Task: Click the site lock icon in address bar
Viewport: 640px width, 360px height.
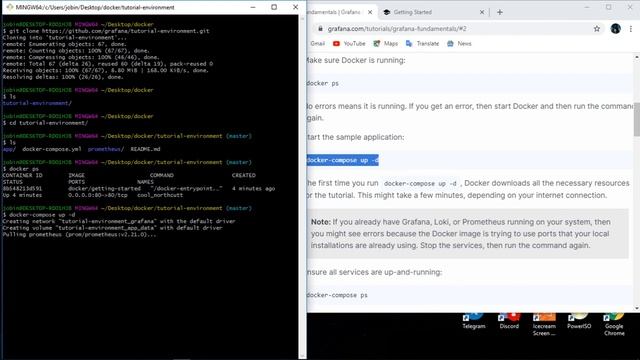Action: (320, 29)
